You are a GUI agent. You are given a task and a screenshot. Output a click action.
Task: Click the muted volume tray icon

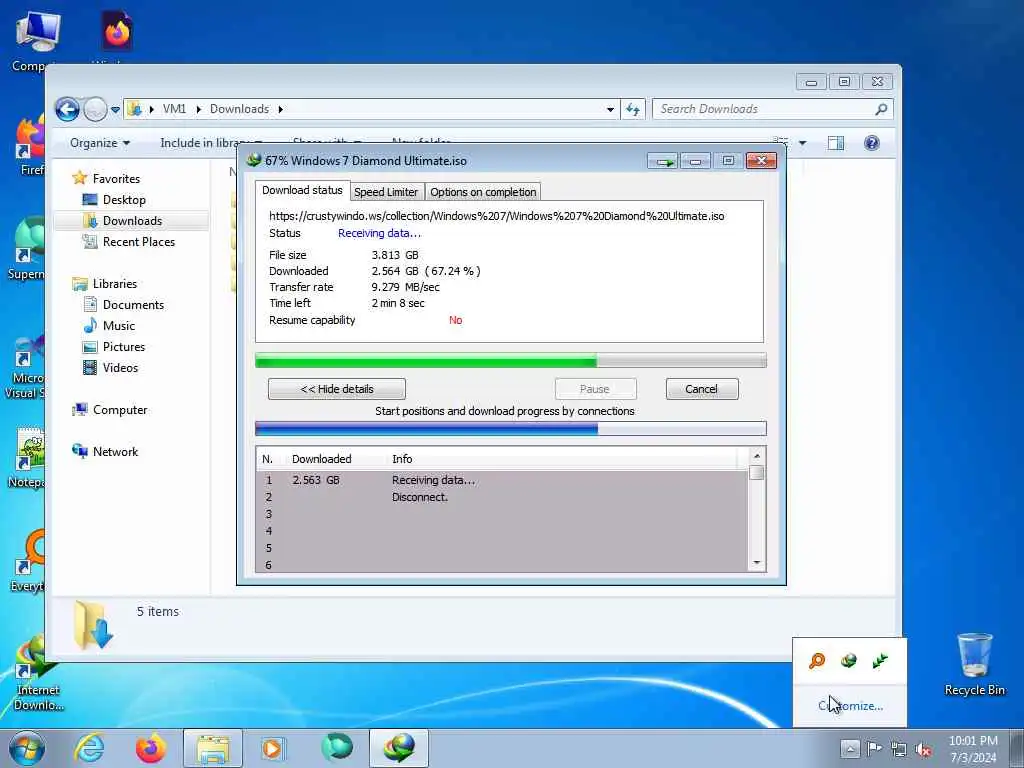pos(923,750)
